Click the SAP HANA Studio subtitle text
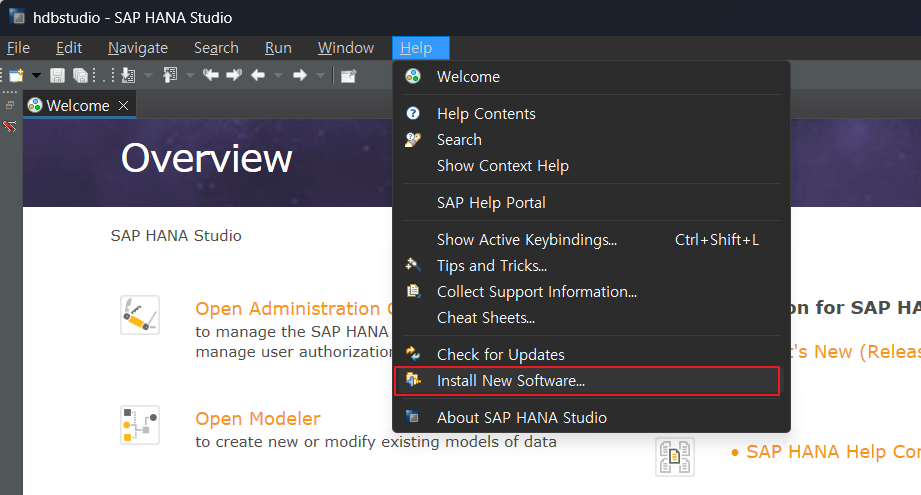This screenshot has width=921, height=495. tap(176, 235)
